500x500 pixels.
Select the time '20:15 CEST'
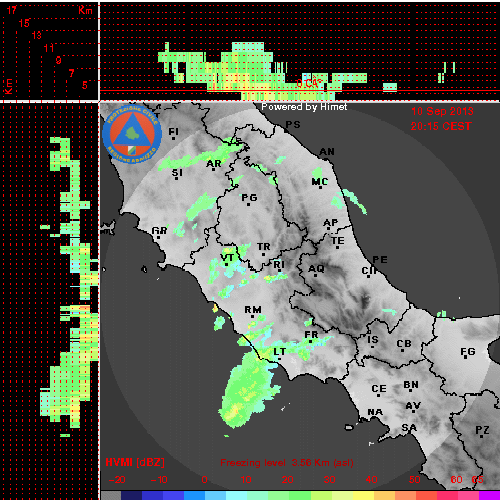coord(441,126)
